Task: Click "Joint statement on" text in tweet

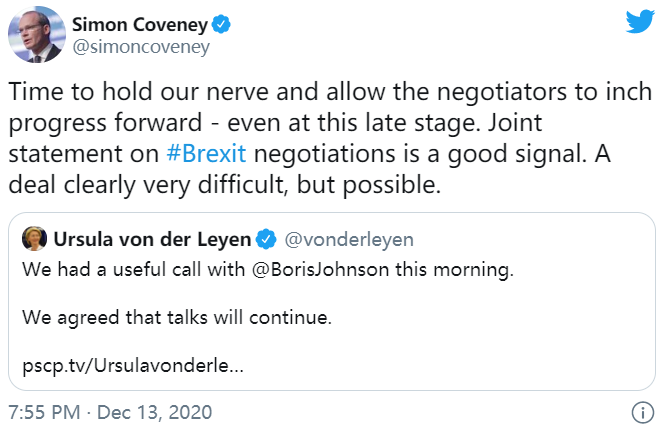Action: tap(80, 156)
